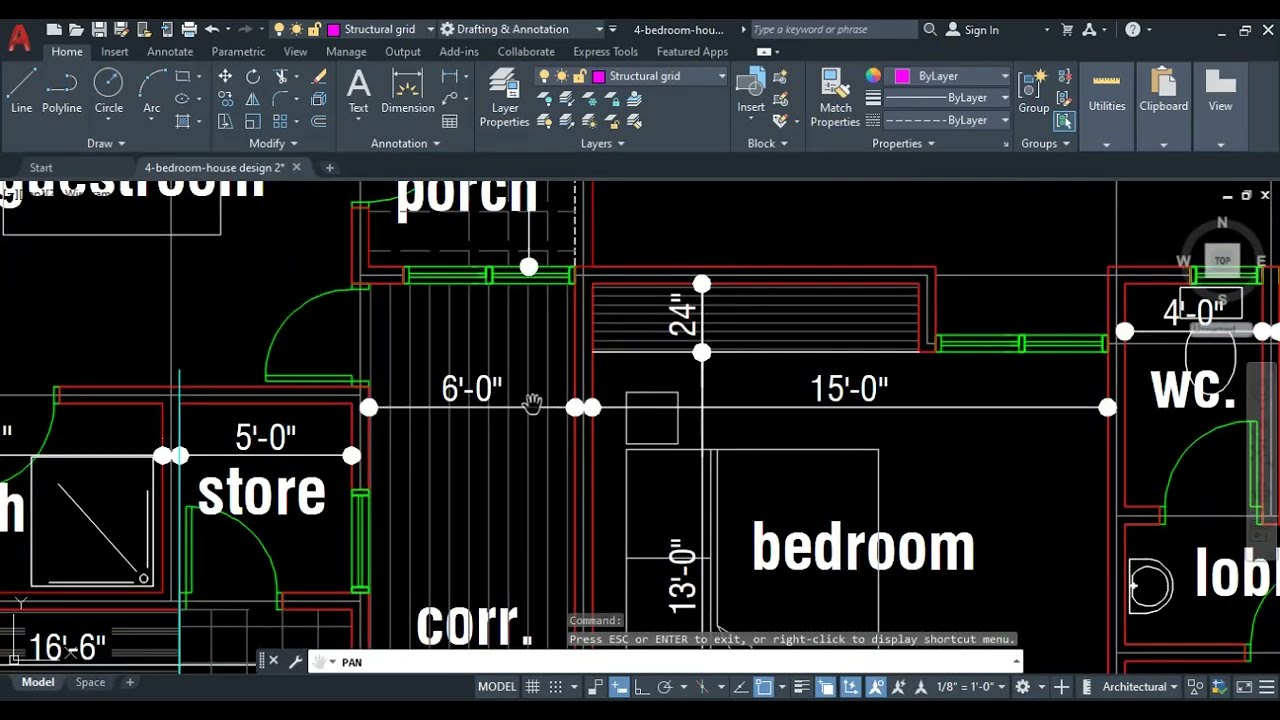The height and width of the screenshot is (720, 1280).
Task: Click the magenta object color swatch
Action: coord(903,76)
